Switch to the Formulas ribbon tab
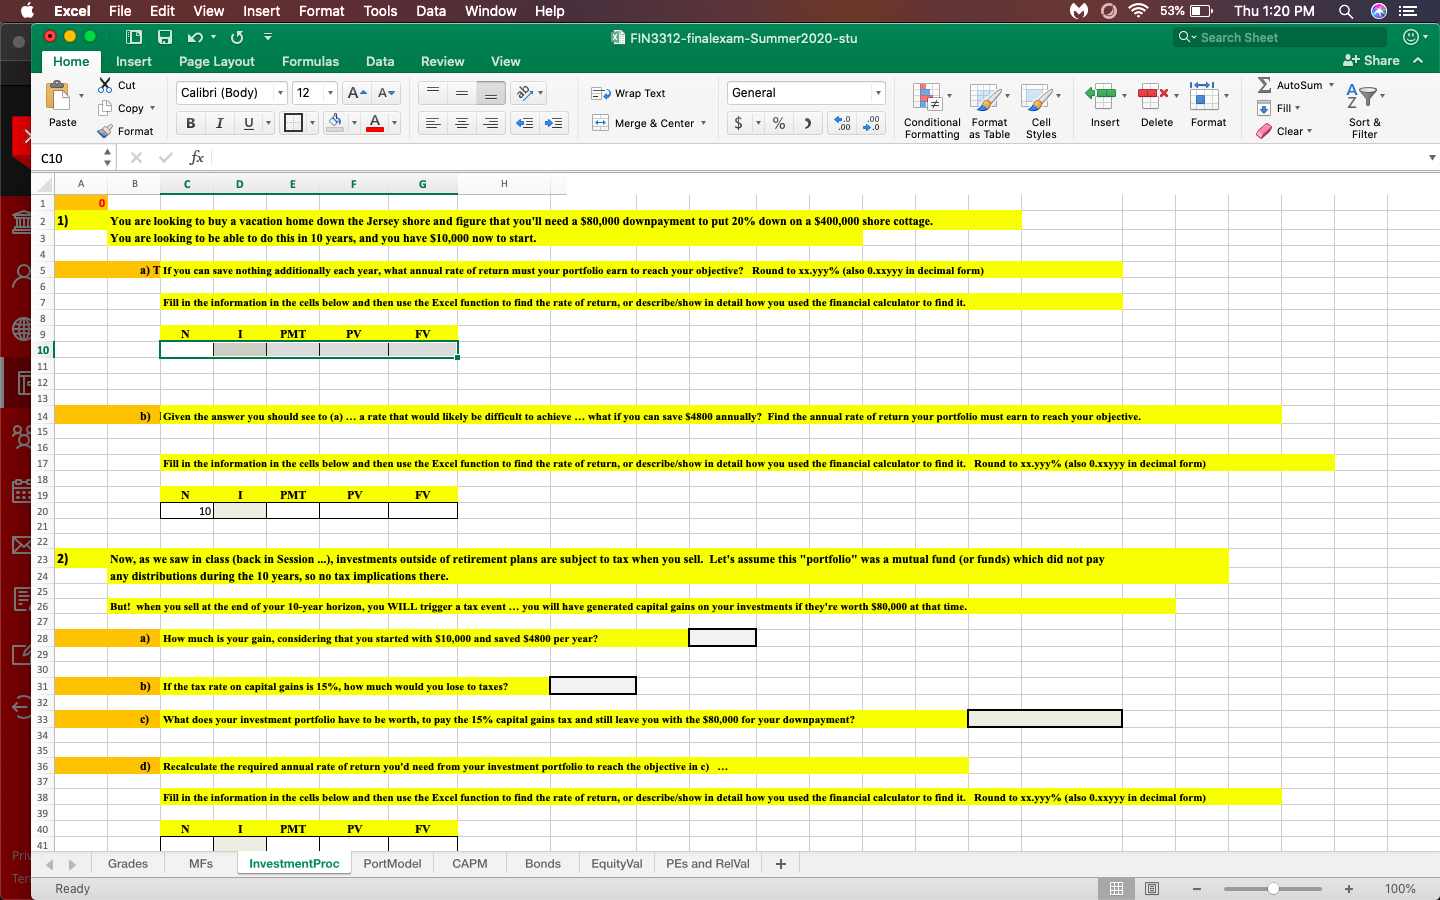Screen dimensions: 1440x900 pyautogui.click(x=310, y=61)
